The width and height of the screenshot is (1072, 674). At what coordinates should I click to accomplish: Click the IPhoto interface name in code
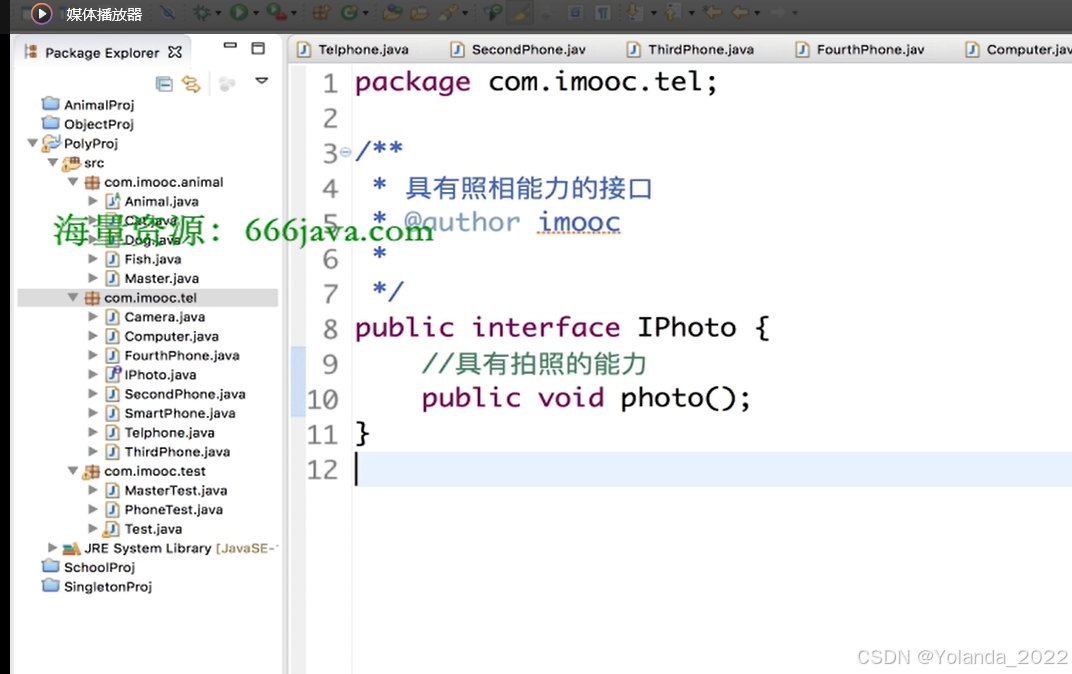[686, 327]
